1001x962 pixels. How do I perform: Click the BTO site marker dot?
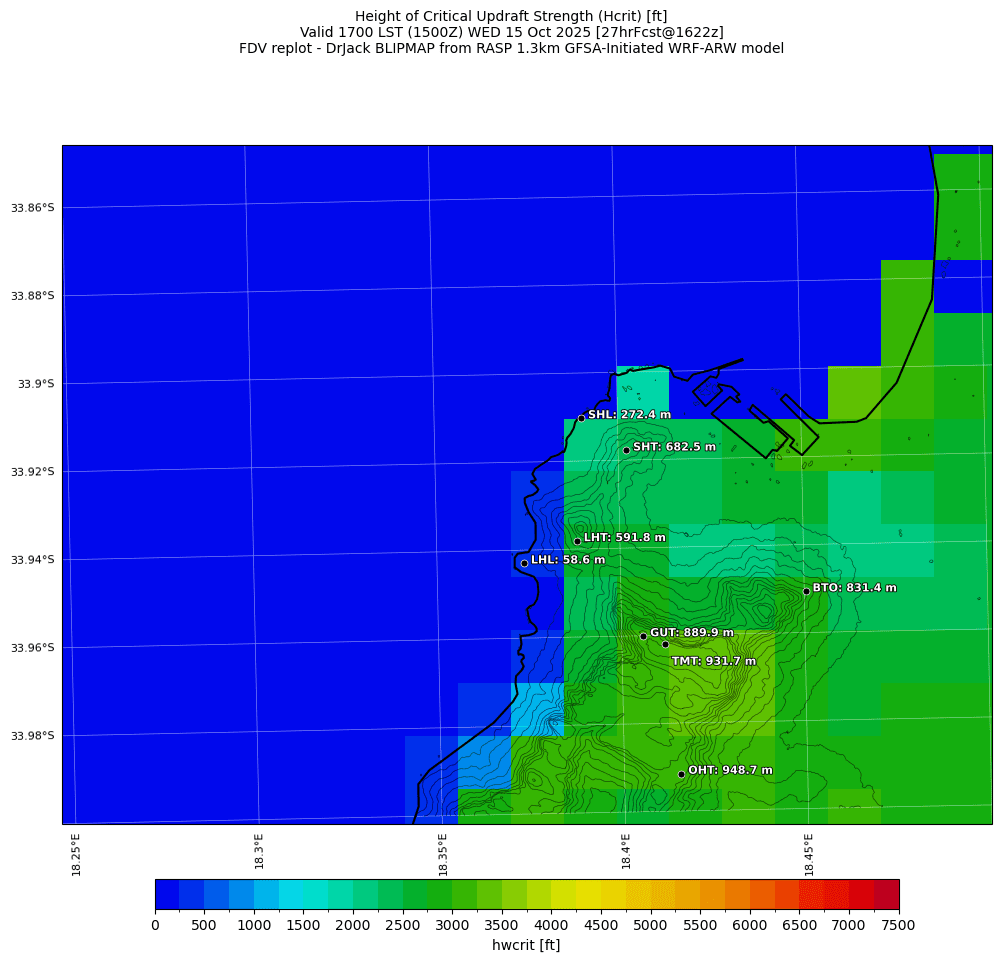(806, 591)
